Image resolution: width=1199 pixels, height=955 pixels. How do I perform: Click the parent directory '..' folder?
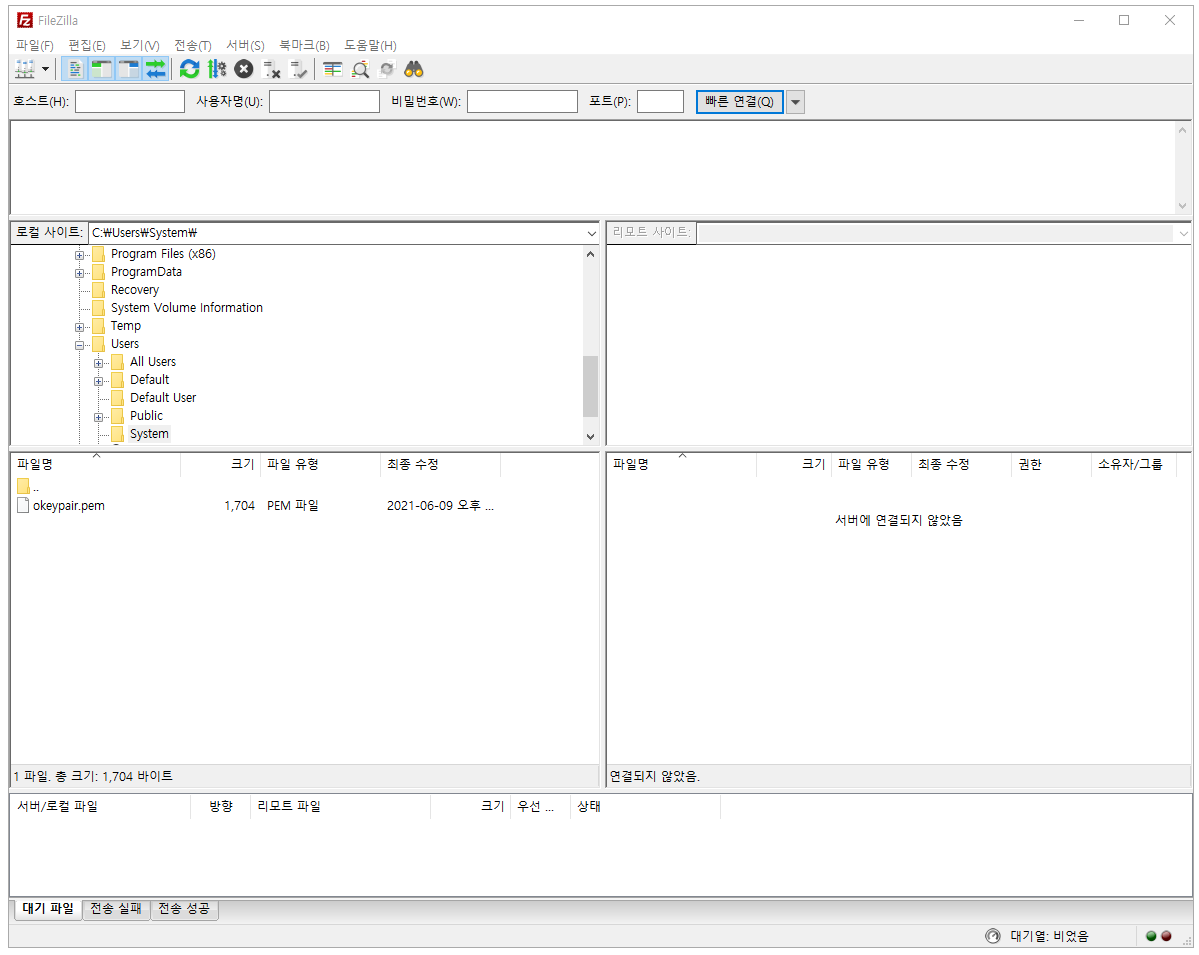coord(28,486)
